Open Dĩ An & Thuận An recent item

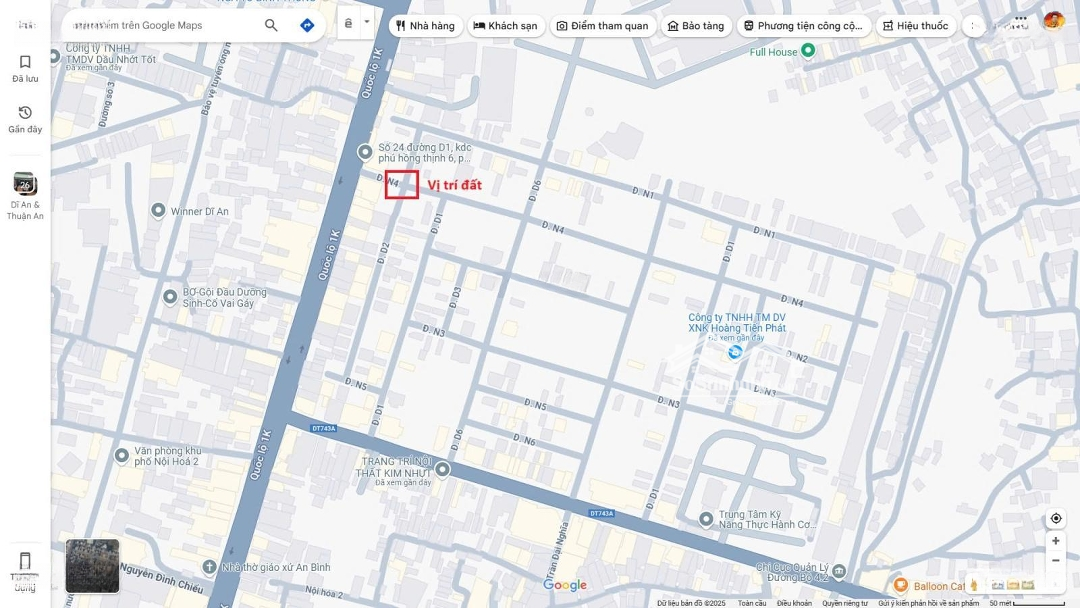[x=25, y=196]
